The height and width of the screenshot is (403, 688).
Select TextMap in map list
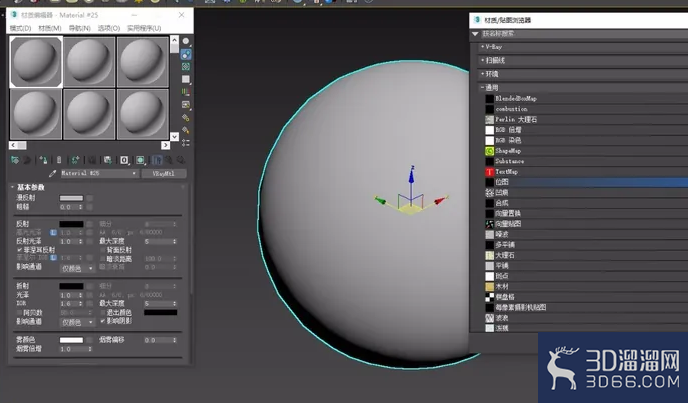tap(584, 172)
